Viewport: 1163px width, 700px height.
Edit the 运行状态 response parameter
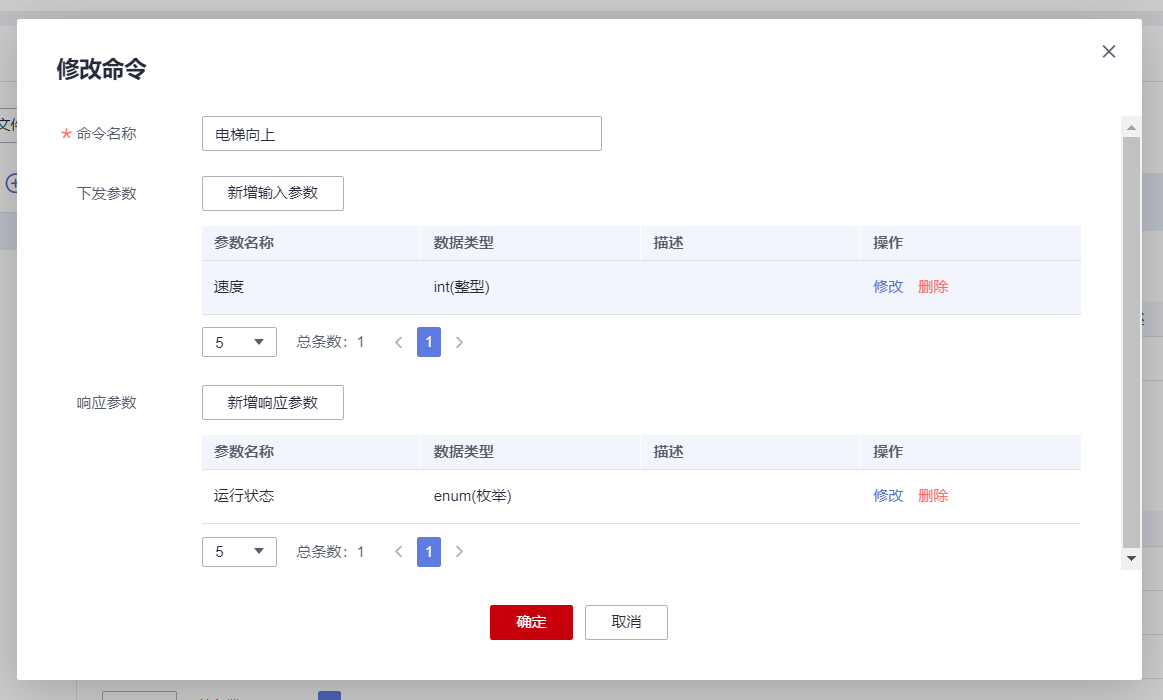(x=888, y=496)
